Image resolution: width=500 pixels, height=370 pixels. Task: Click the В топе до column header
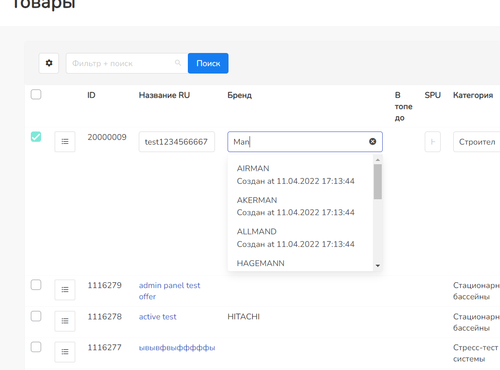404,107
